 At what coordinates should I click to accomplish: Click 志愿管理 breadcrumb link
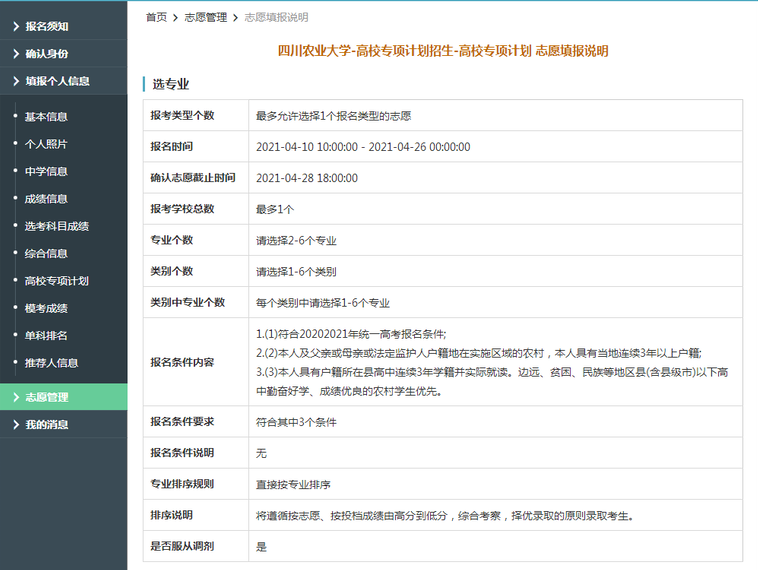[205, 17]
